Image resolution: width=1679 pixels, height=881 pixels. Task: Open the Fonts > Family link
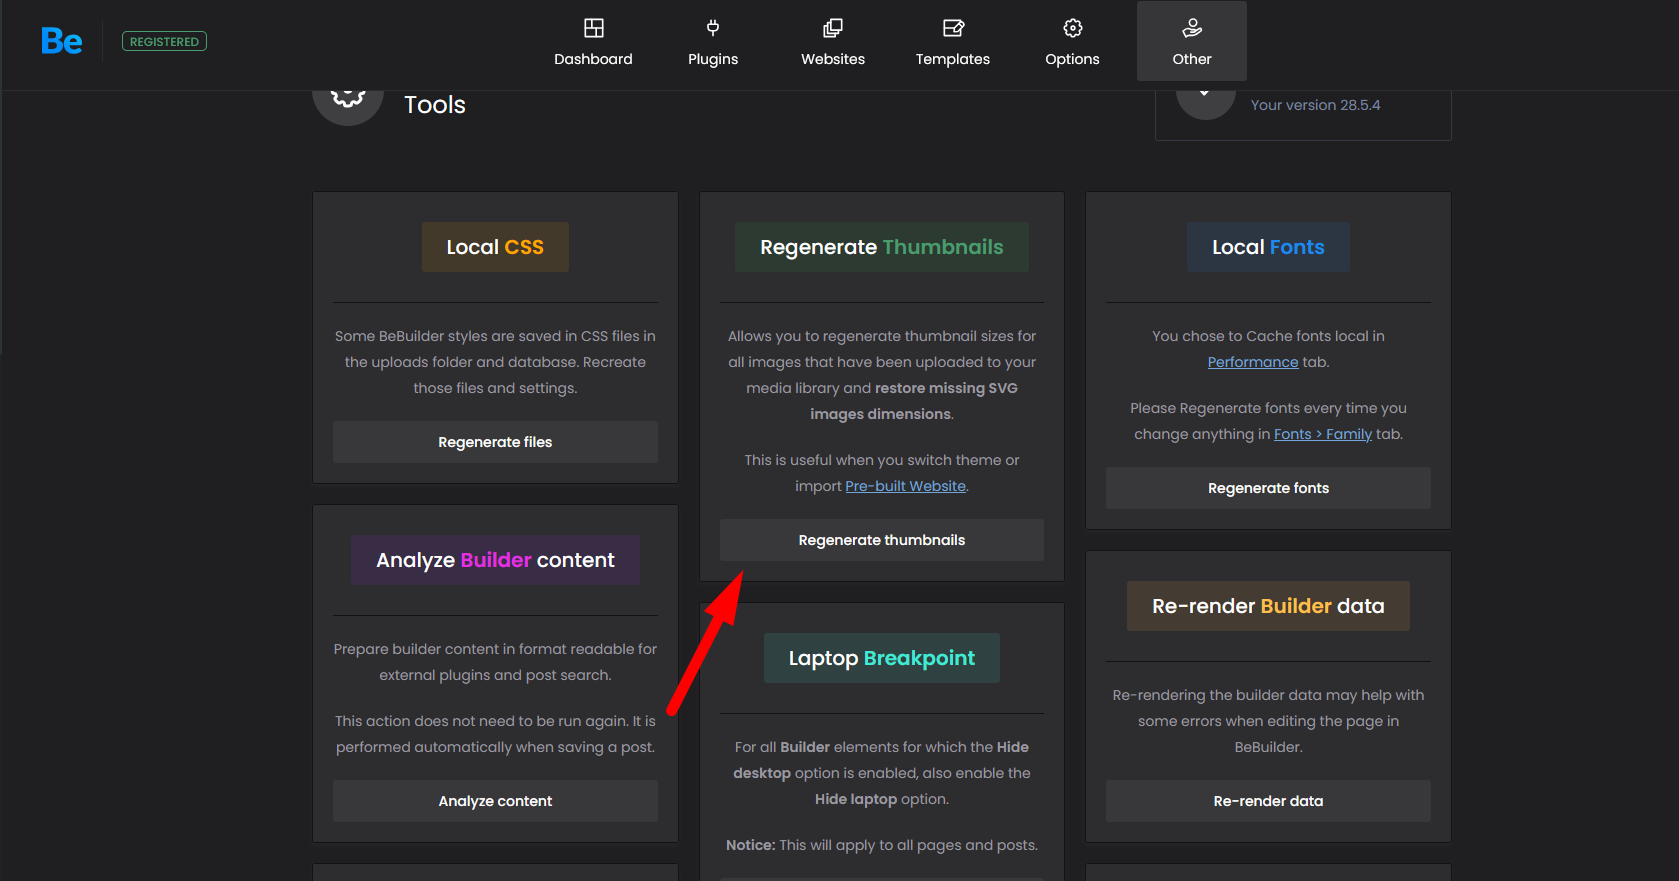click(x=1323, y=434)
